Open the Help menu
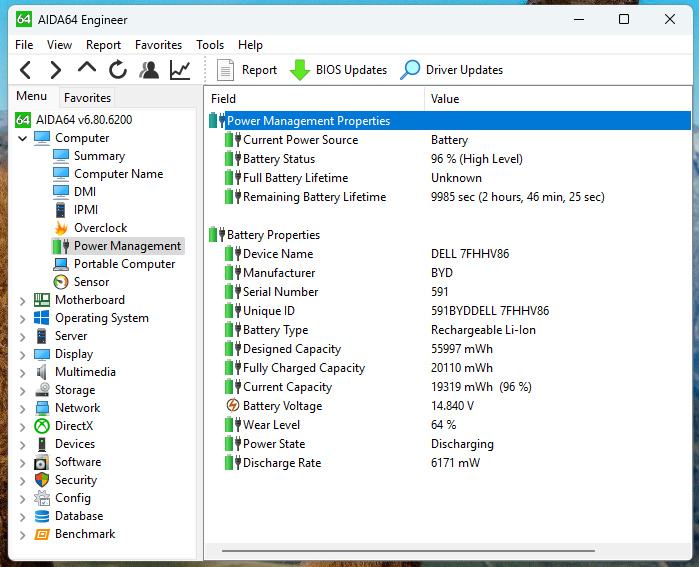Image resolution: width=699 pixels, height=567 pixels. (250, 45)
